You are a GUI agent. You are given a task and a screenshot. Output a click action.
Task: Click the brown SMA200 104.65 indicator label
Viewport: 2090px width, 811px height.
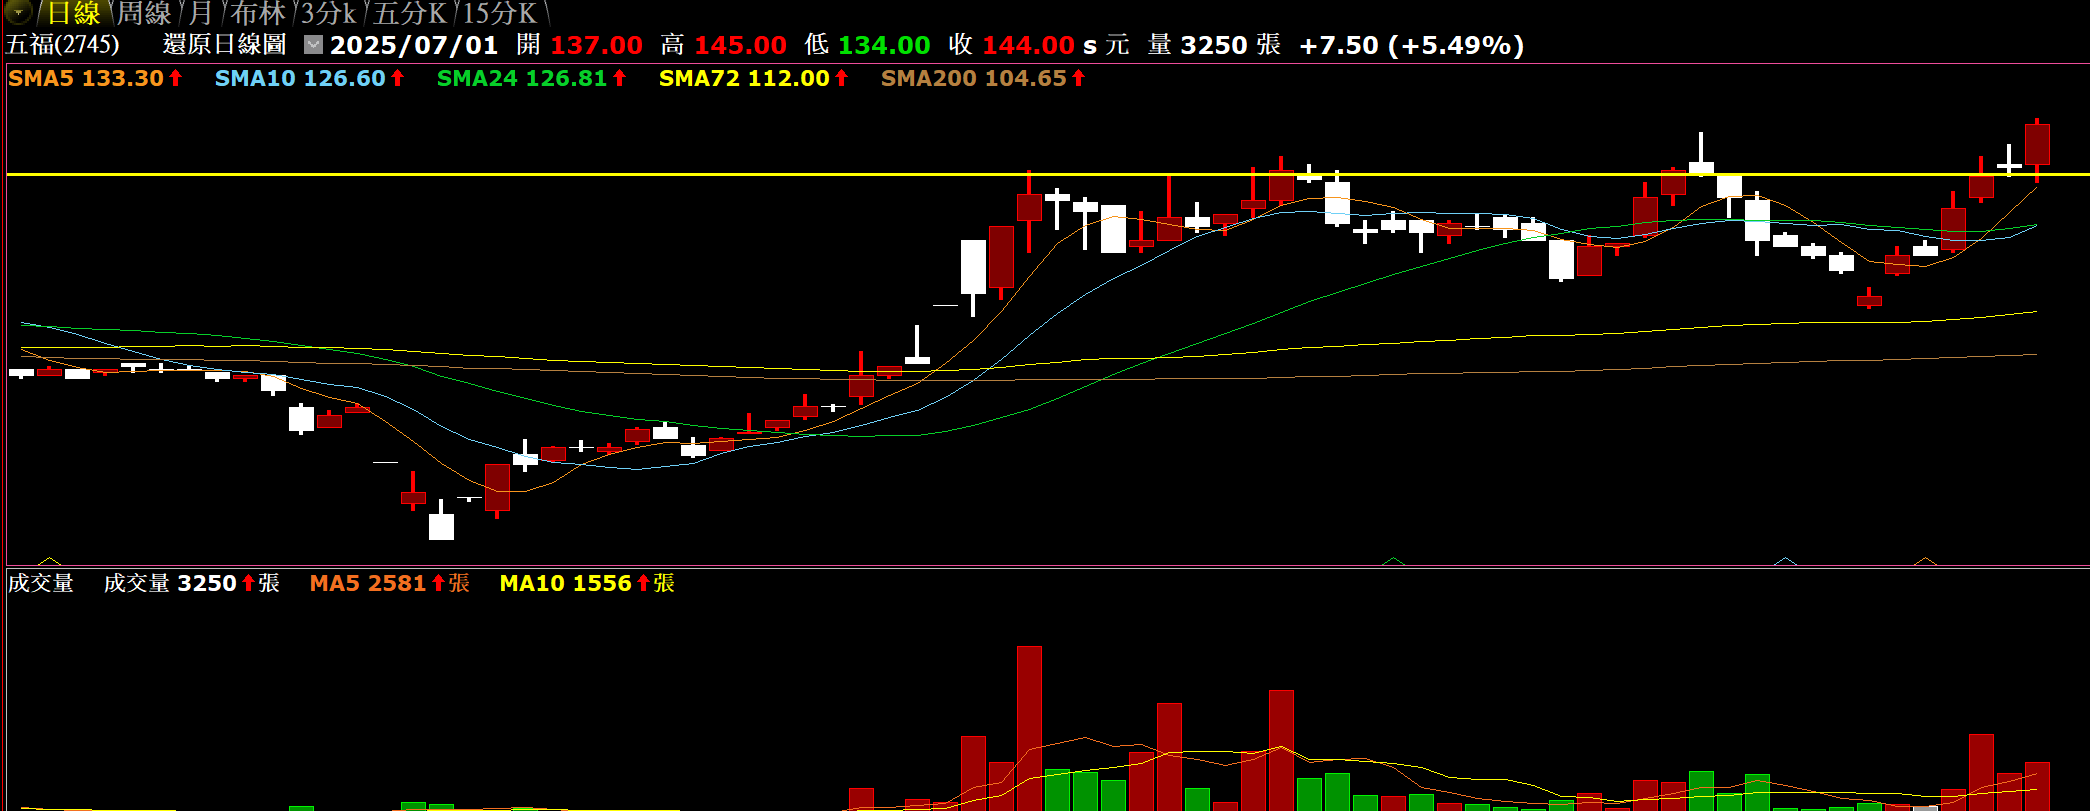tap(982, 78)
